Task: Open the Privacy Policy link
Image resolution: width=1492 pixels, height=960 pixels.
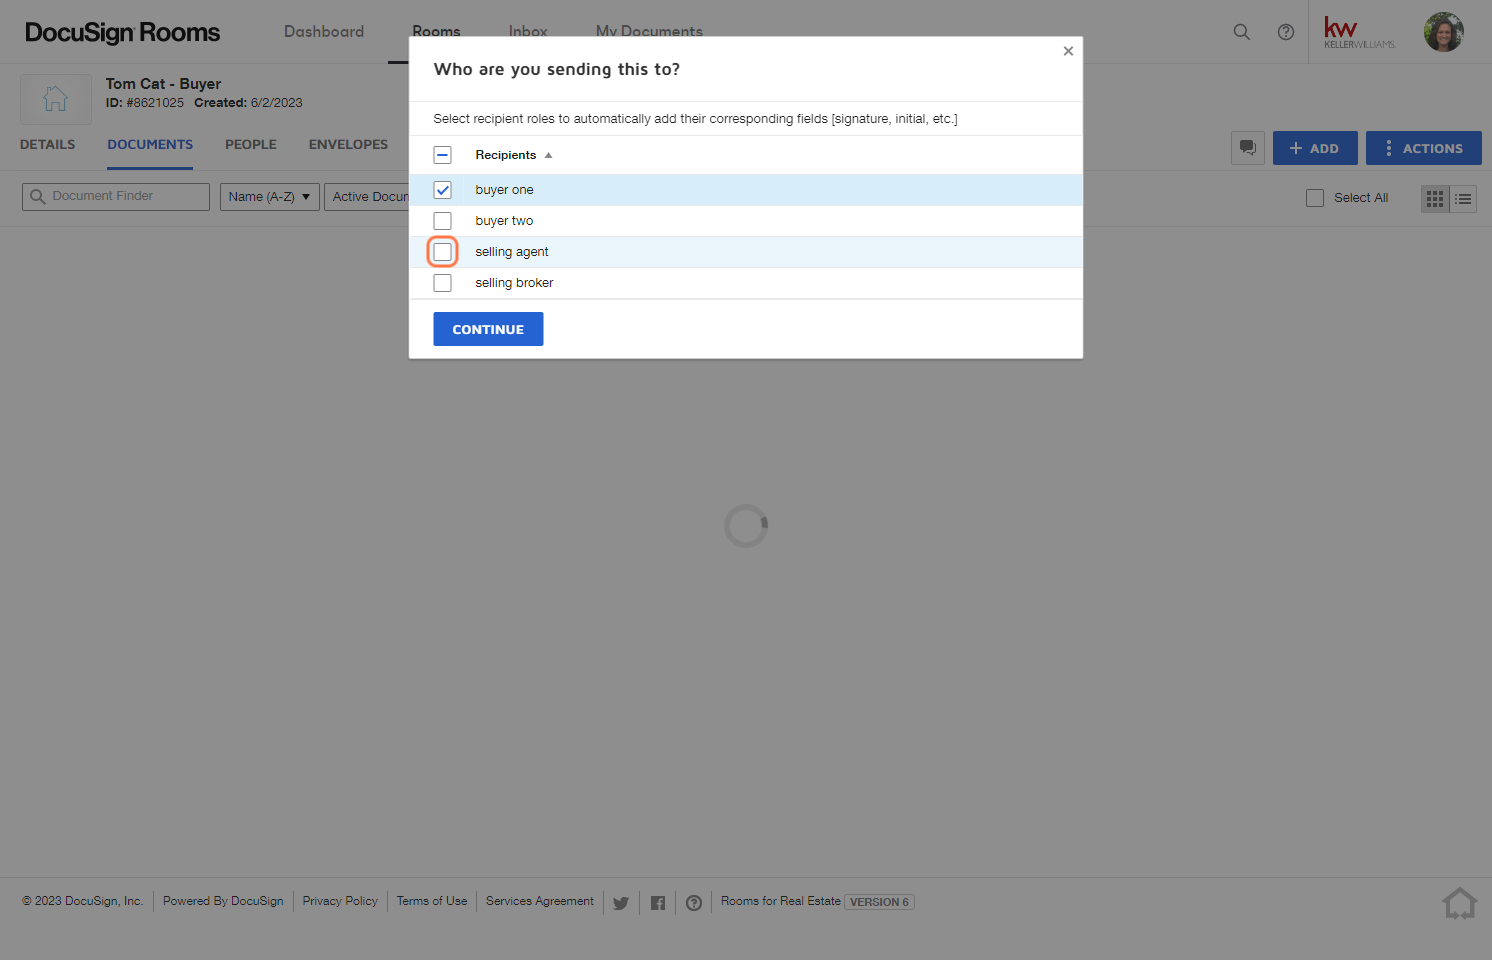Action: (340, 901)
